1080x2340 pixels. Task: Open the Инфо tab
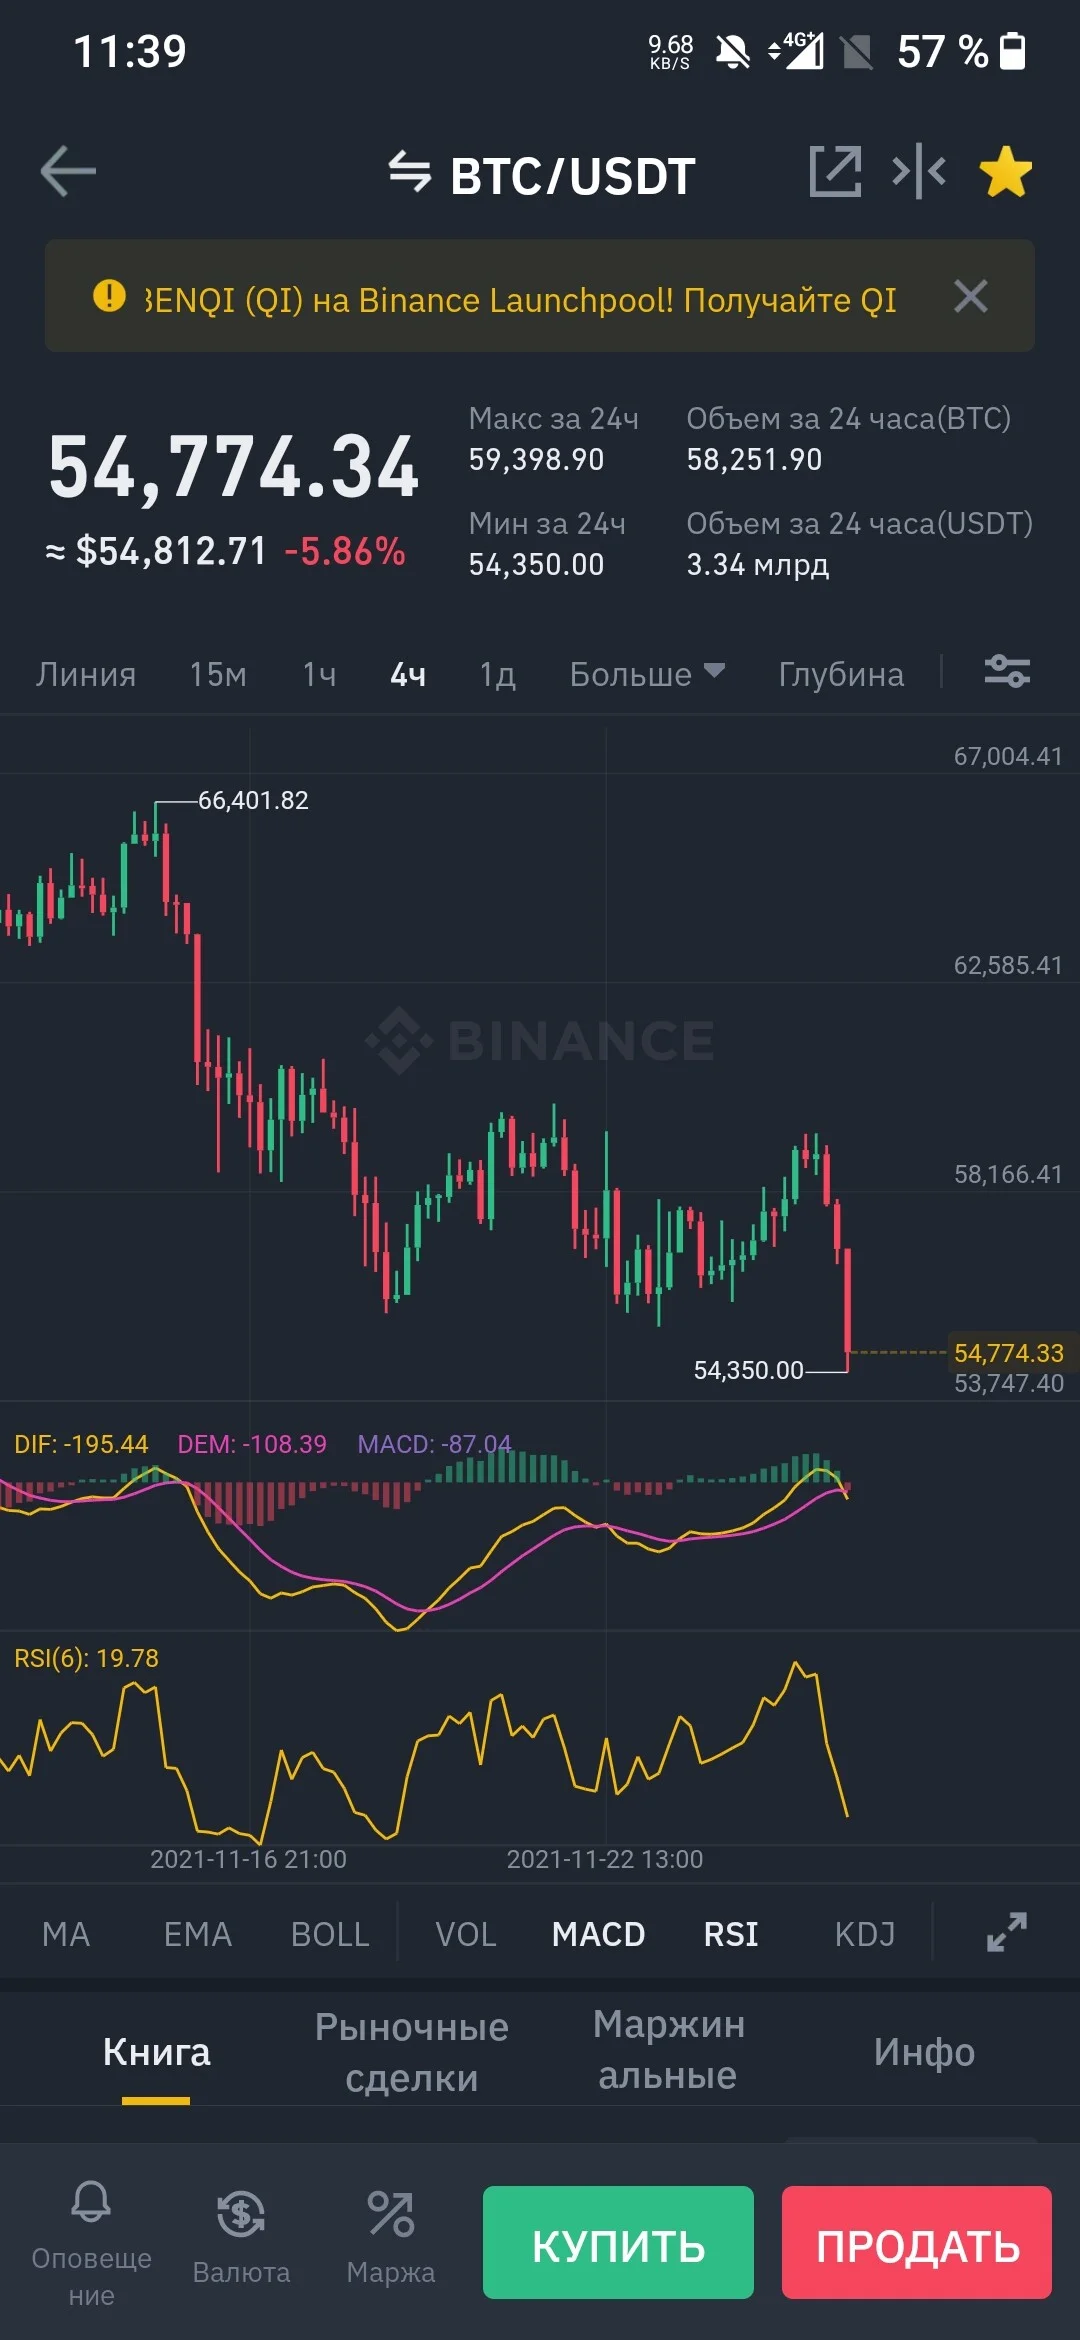tap(924, 2052)
